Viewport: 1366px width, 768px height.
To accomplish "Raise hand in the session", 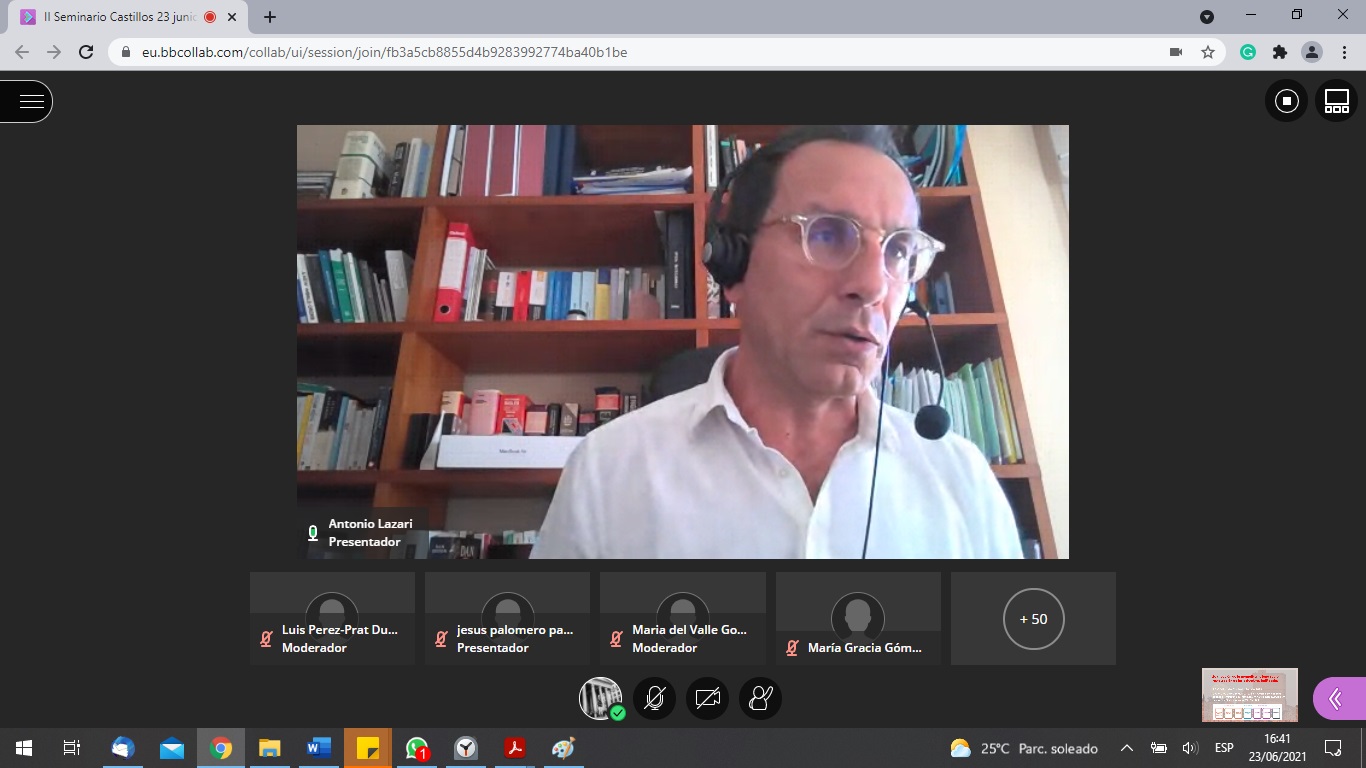I will (x=760, y=698).
